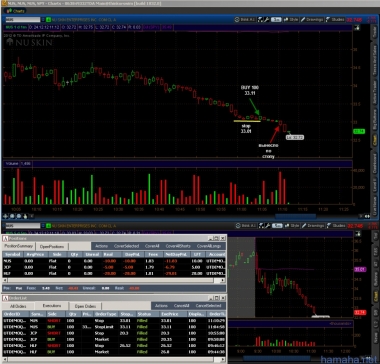380x364 pixels.
Task: Open Actions menu in Positions window
Action: tap(101, 246)
